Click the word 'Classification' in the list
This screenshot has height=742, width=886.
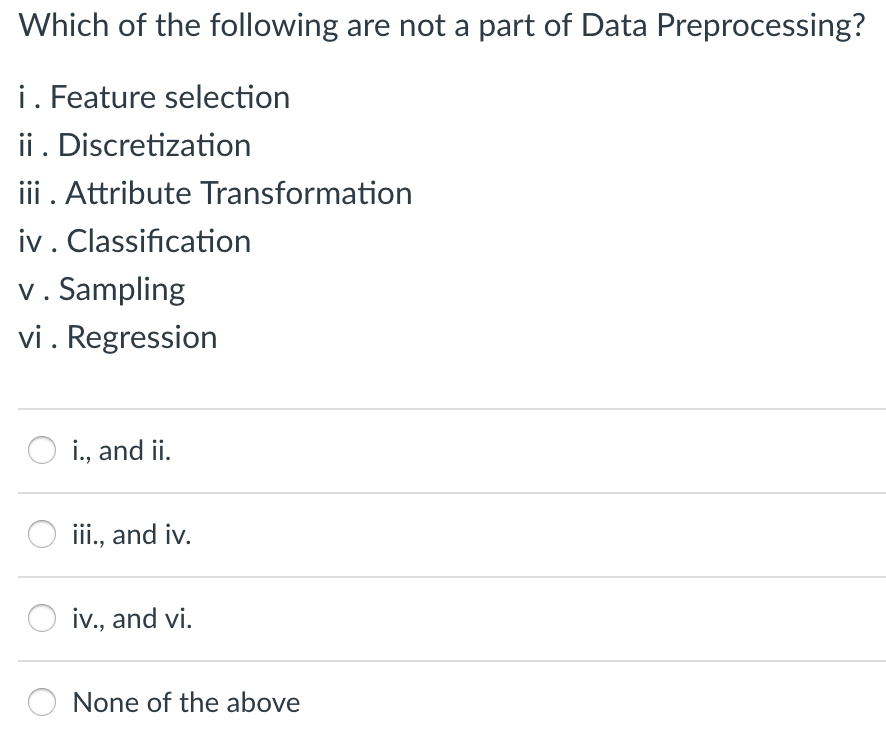[158, 241]
